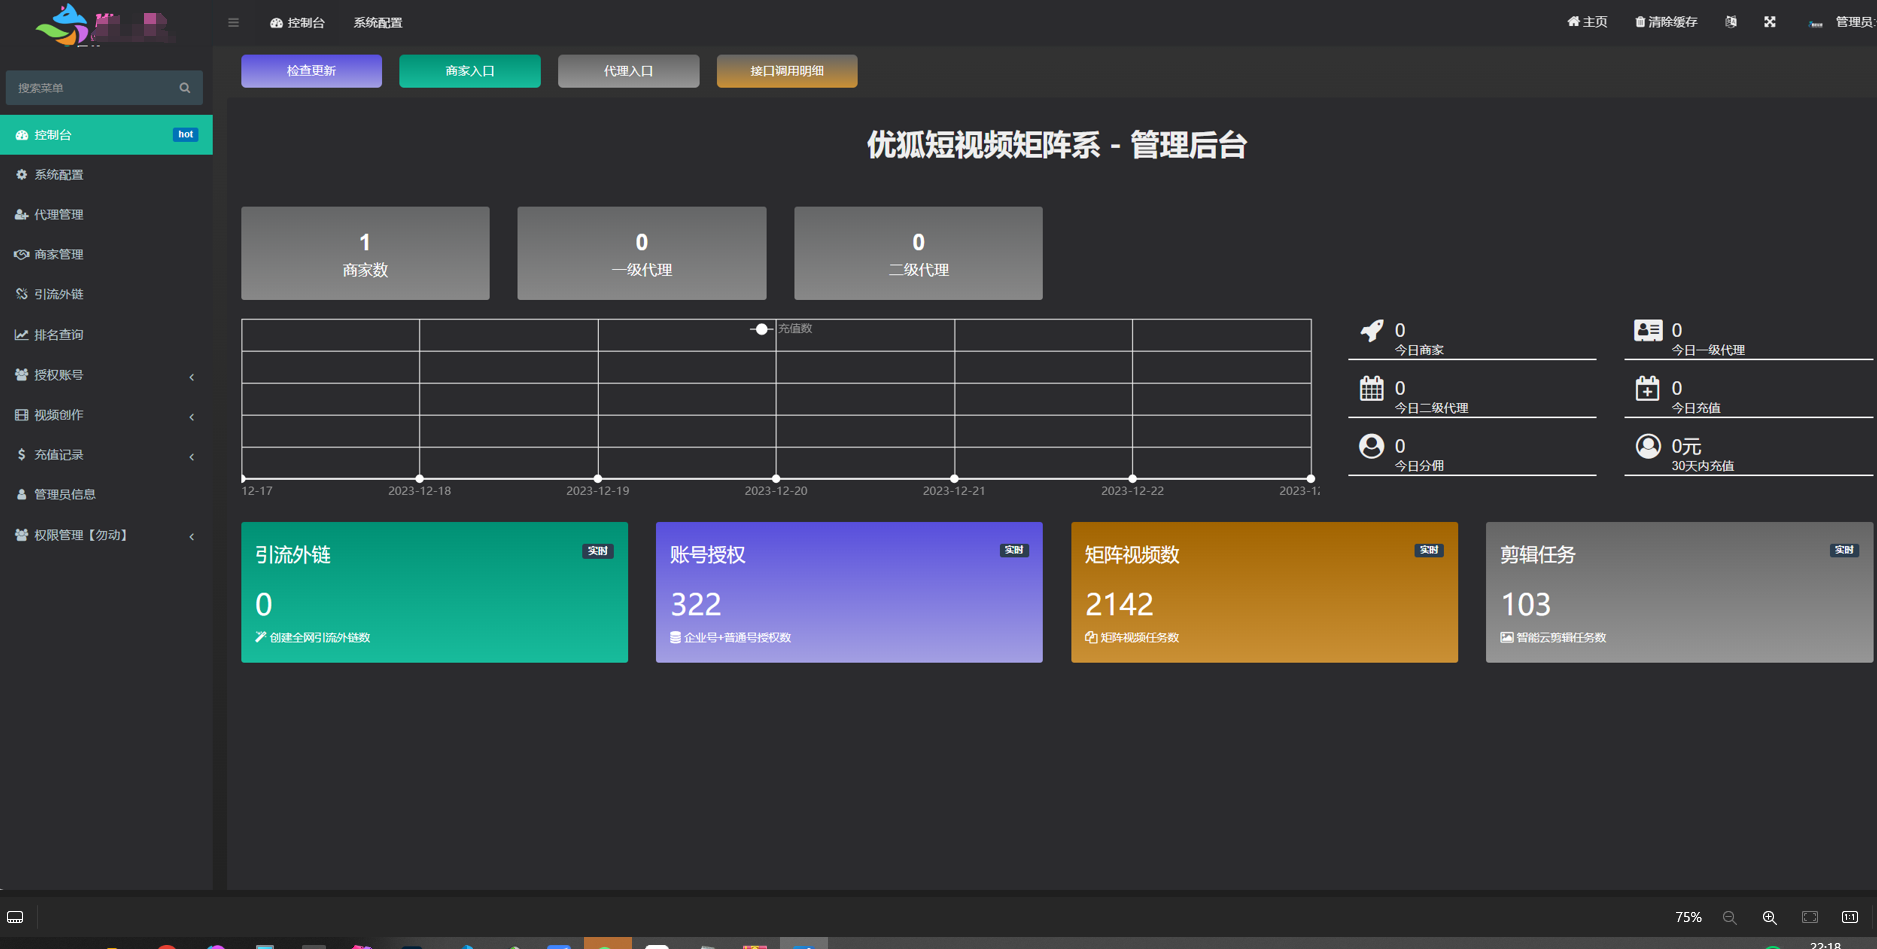Click the 实时 badge on 剪辑任务 card

[1844, 550]
